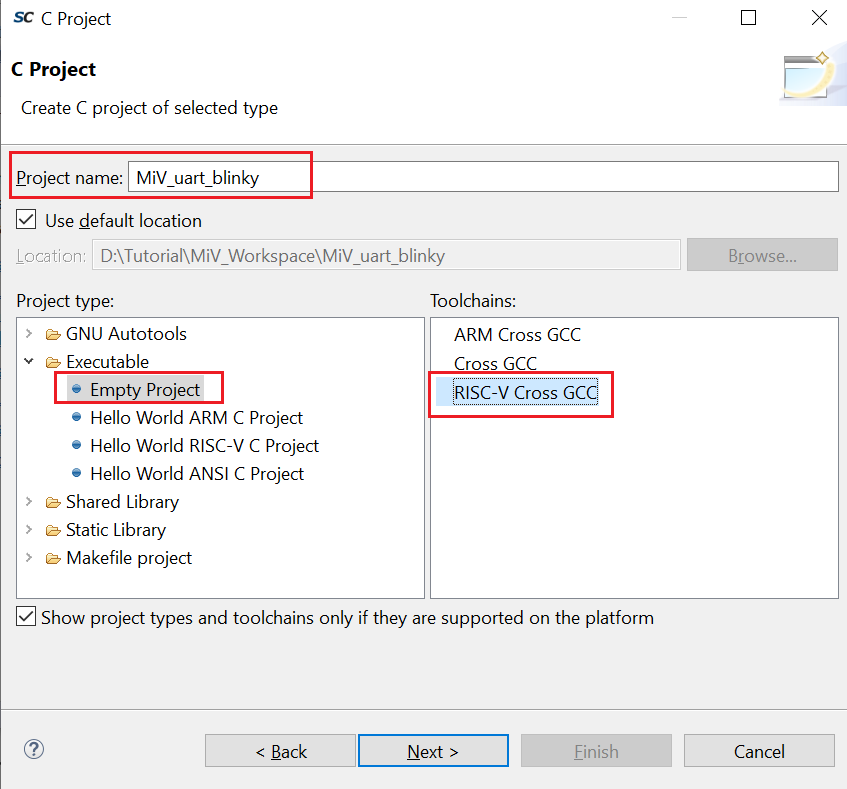This screenshot has height=789, width=847.
Task: Click the Executable folder icon
Action: (x=52, y=362)
